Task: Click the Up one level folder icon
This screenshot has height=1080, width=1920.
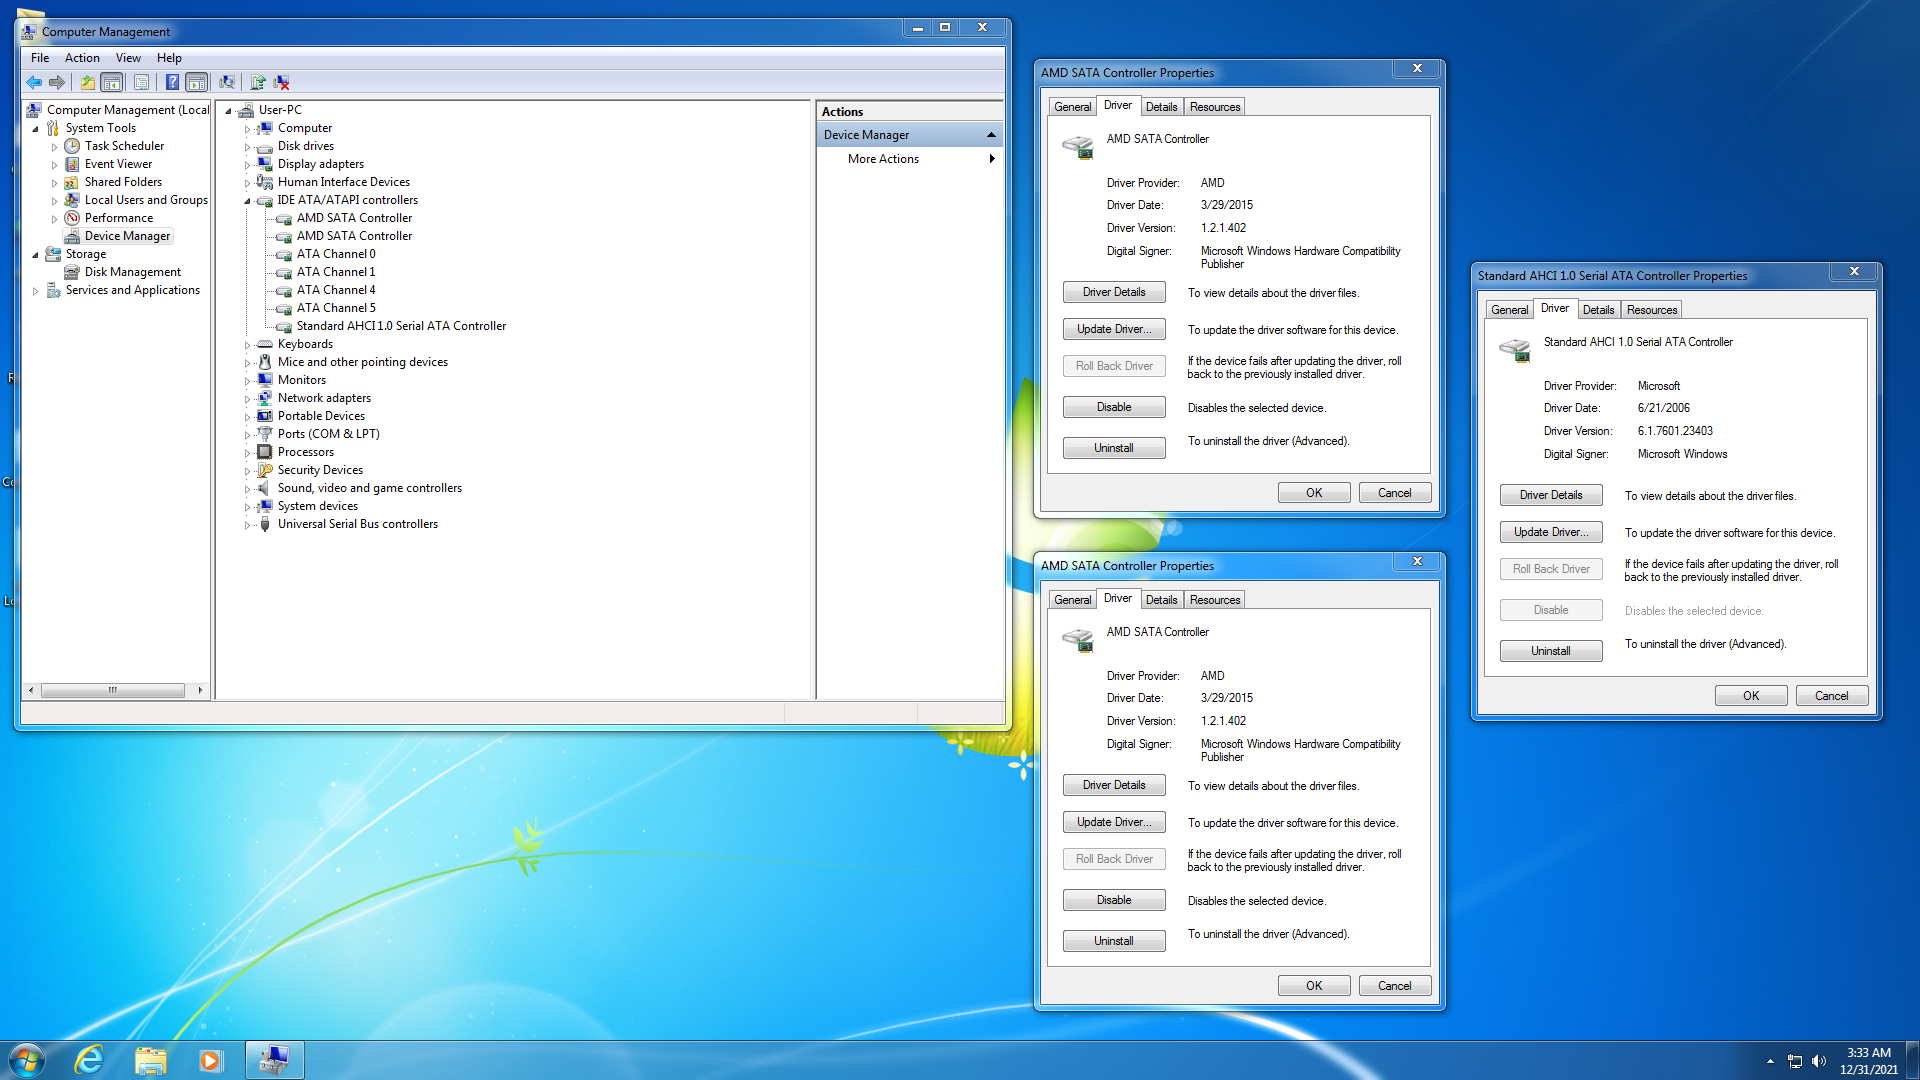Action: pyautogui.click(x=88, y=82)
